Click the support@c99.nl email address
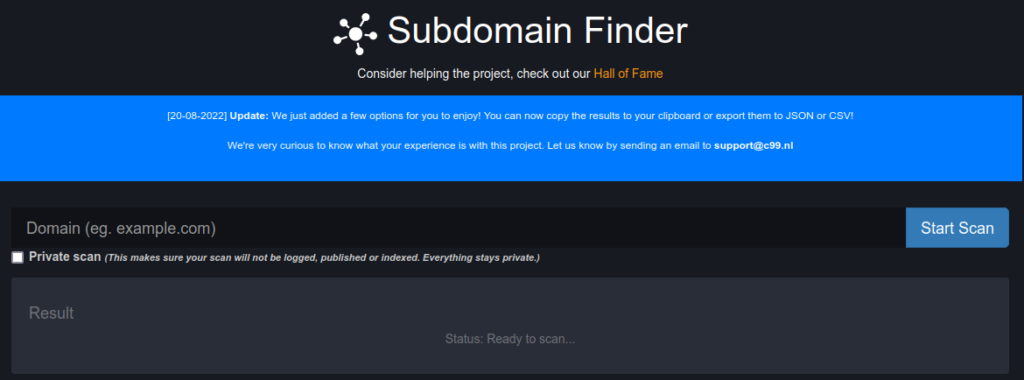This screenshot has width=1024, height=380. tap(753, 146)
